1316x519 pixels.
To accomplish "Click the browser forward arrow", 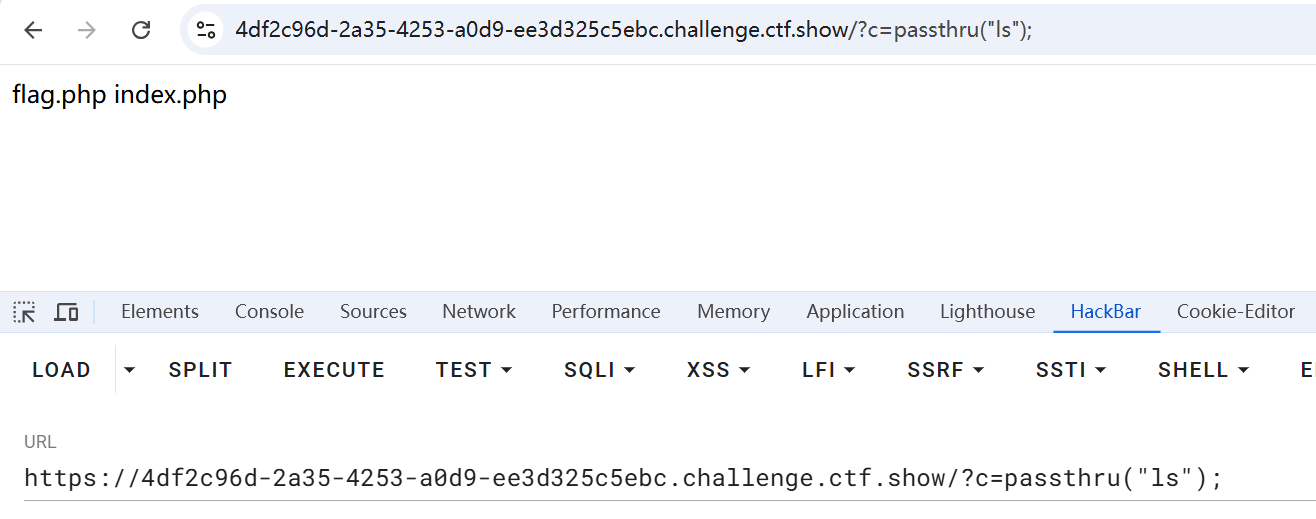I will pos(87,30).
